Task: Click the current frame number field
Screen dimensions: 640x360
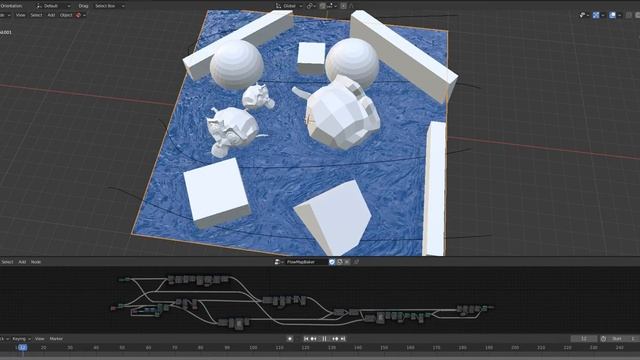Action: 584,339
